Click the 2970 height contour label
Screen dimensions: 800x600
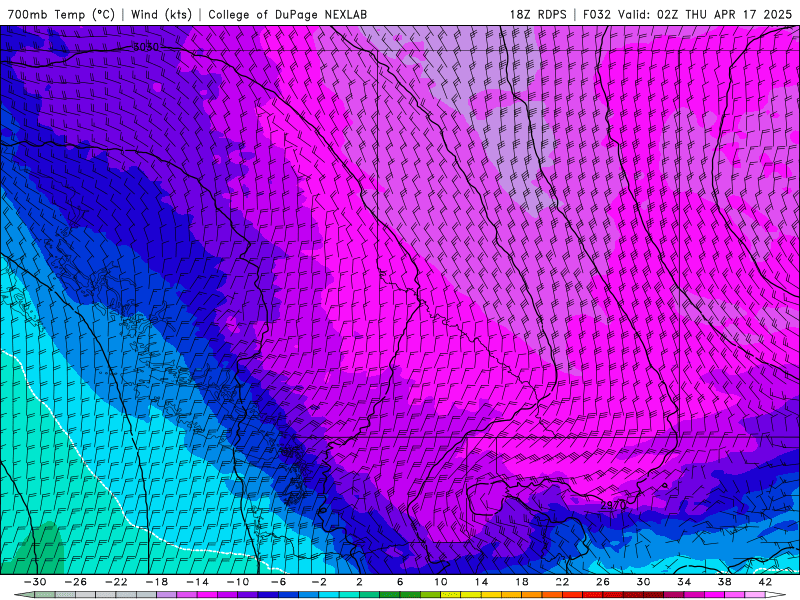click(x=613, y=505)
